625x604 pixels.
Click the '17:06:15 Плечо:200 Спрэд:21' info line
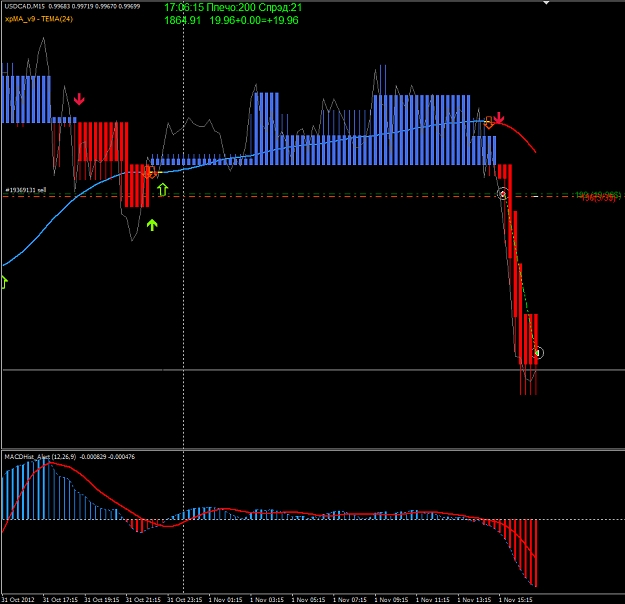pyautogui.click(x=233, y=7)
